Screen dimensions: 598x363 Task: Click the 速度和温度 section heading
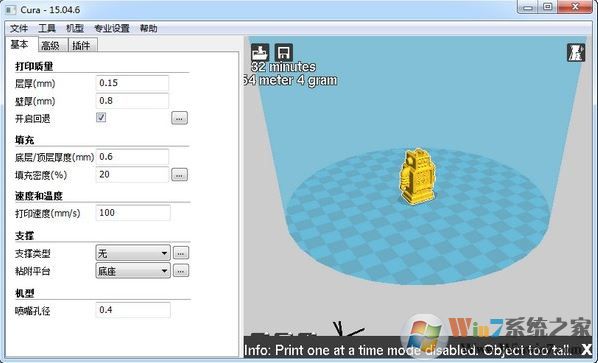(39, 196)
